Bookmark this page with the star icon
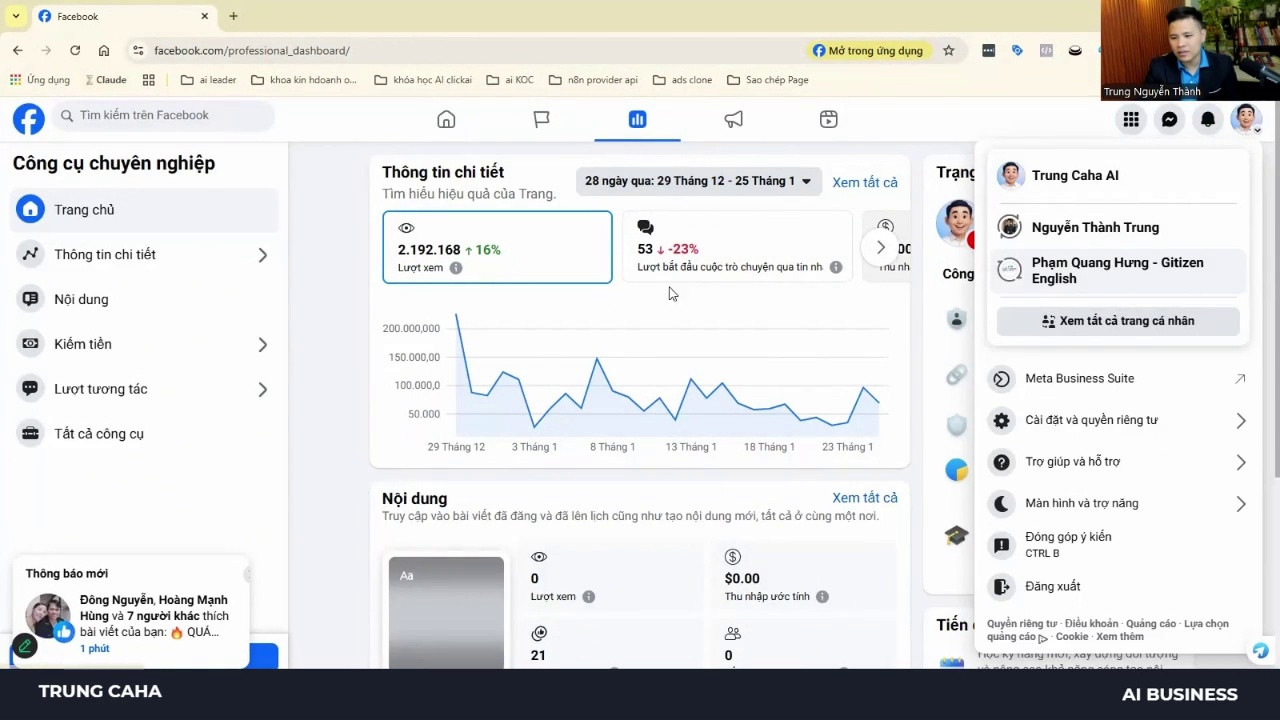The image size is (1280, 720). [x=948, y=50]
